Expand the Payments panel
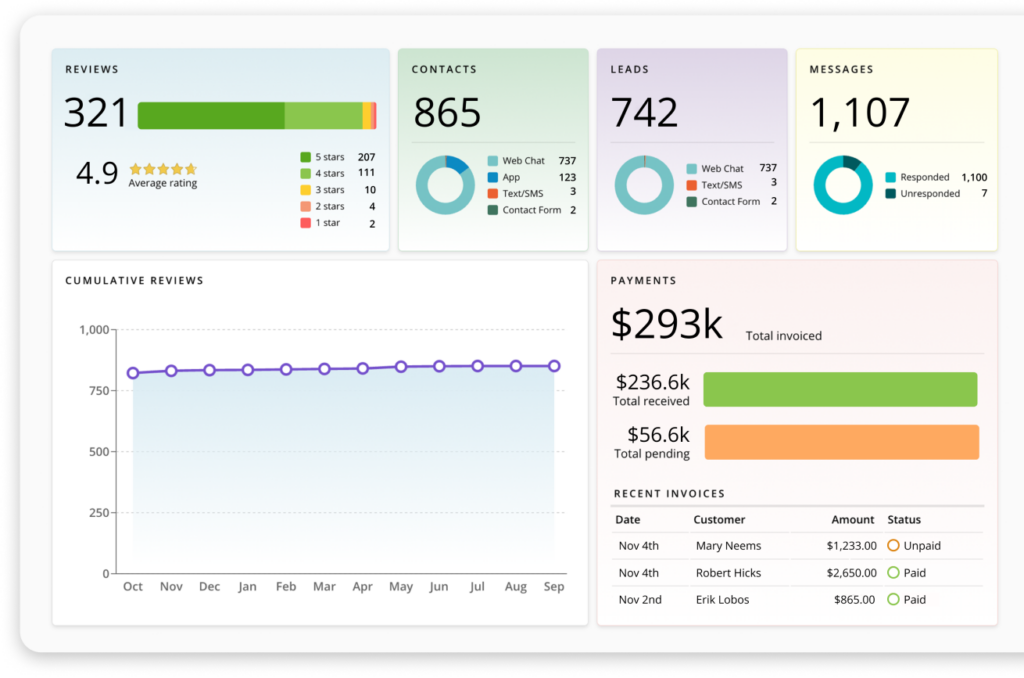 (644, 281)
